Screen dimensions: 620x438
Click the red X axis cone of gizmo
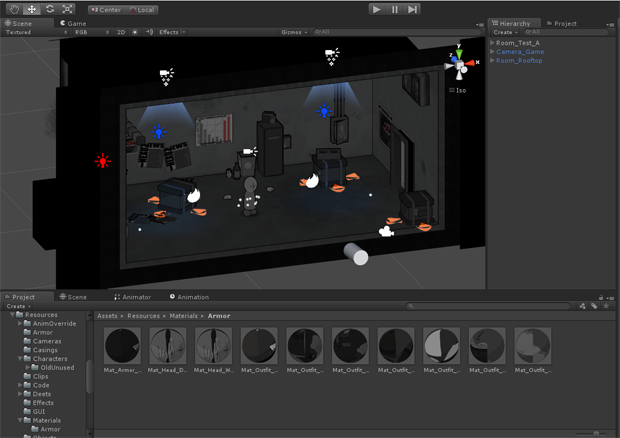pos(471,63)
